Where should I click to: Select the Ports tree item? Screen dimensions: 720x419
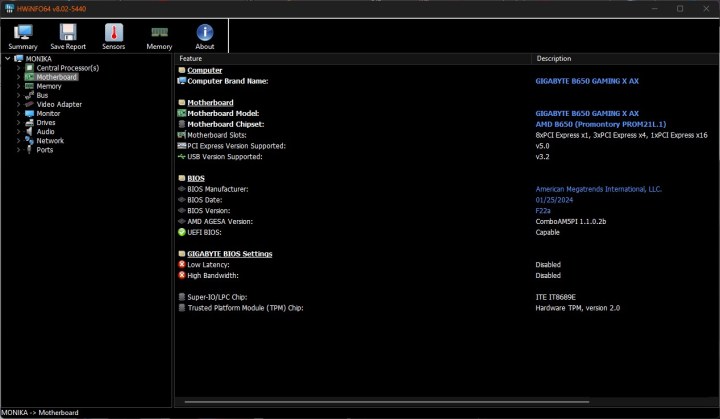pos(45,150)
